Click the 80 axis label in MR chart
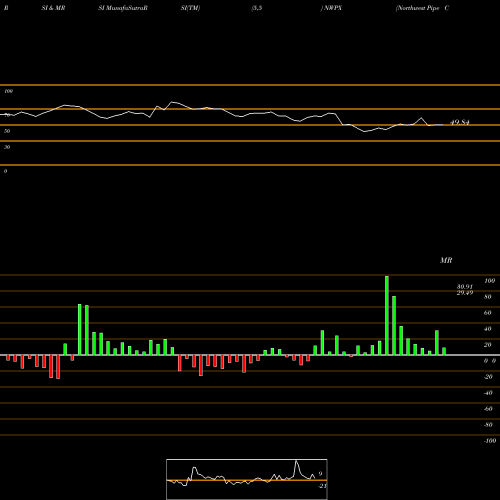Image resolution: width=500 pixels, height=500 pixels. pos(488,297)
